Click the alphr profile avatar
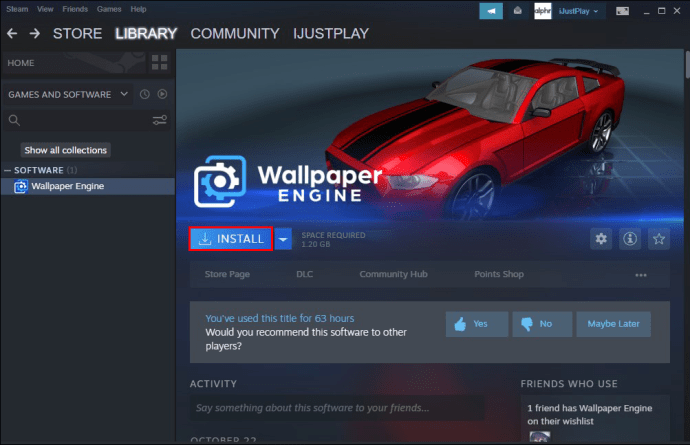Image resolution: width=690 pixels, height=445 pixels. pyautogui.click(x=542, y=11)
